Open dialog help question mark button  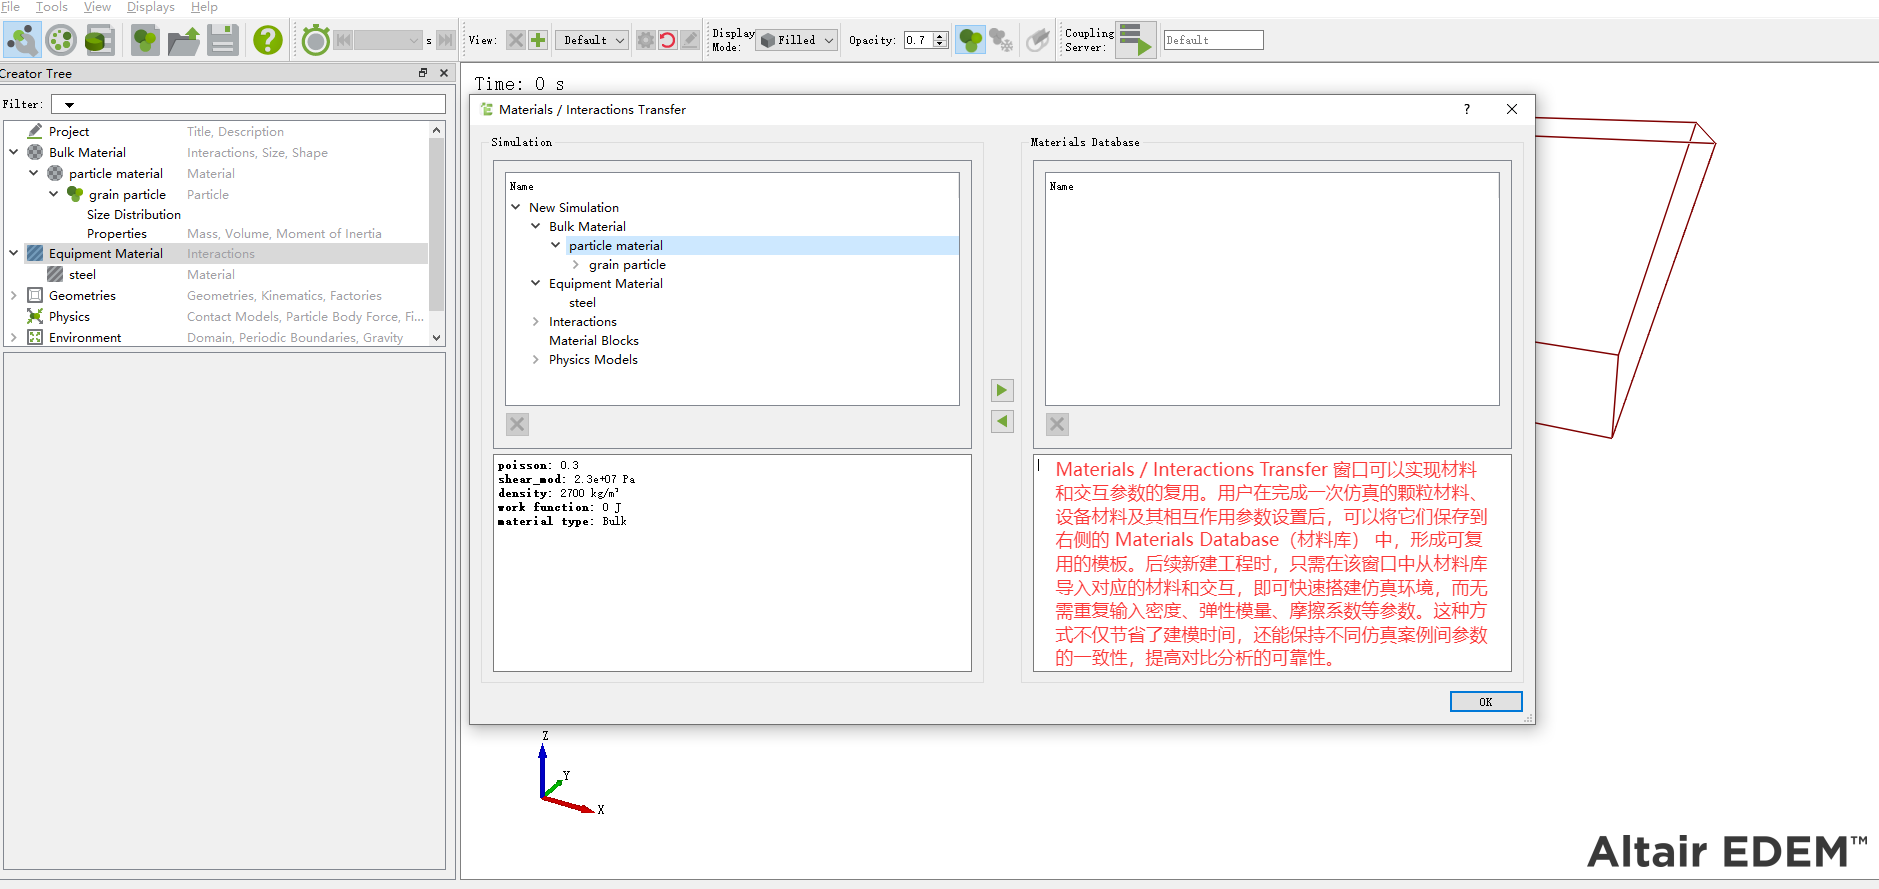1467,110
